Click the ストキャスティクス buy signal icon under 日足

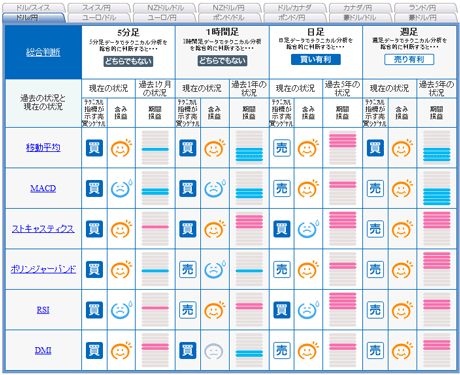click(282, 229)
